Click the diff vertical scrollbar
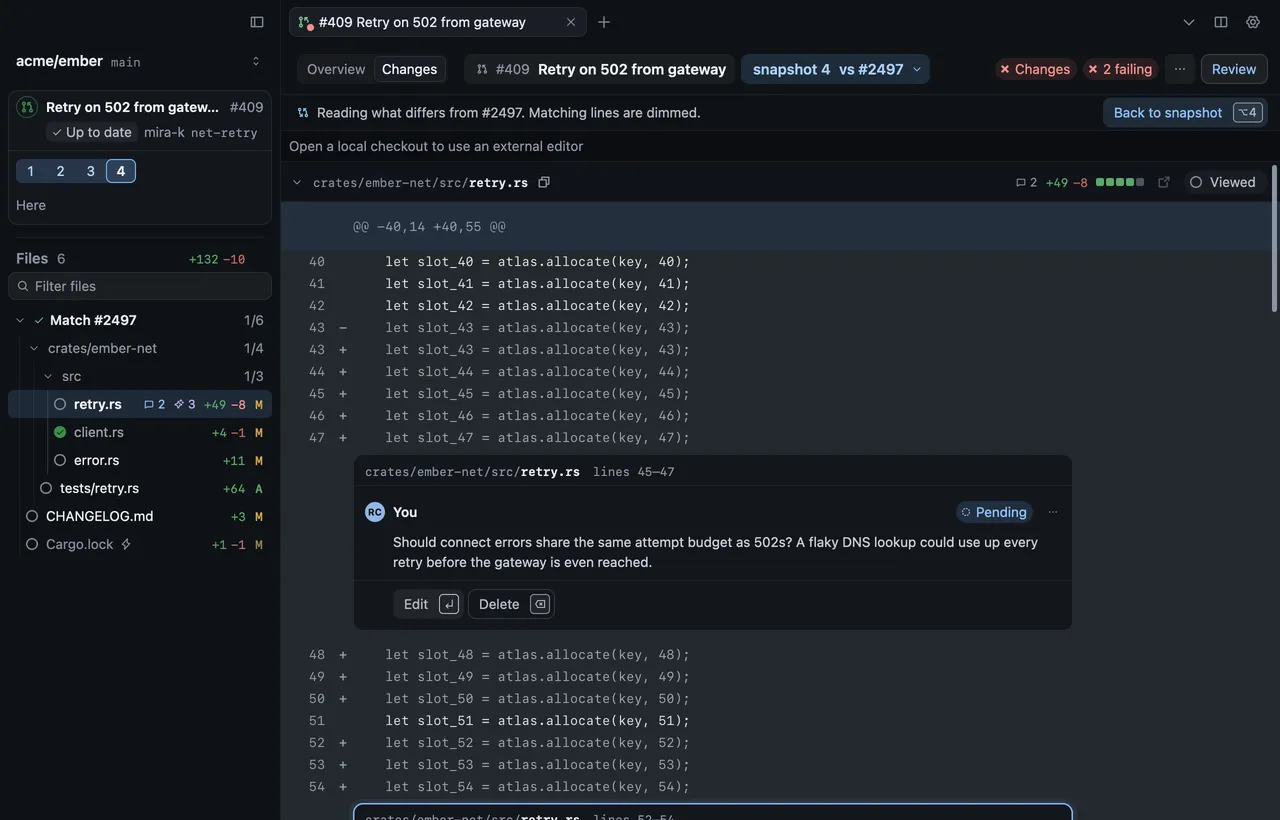1280x820 pixels. 1274,240
